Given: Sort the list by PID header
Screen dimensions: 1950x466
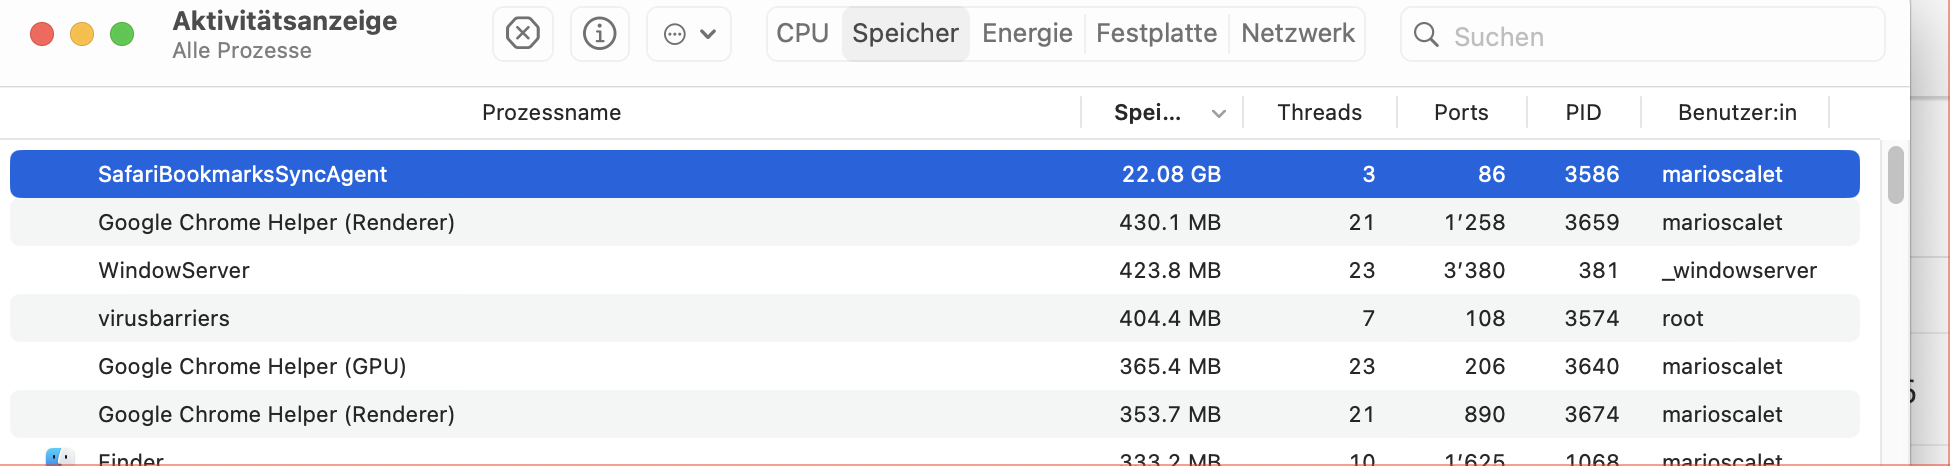Looking at the screenshot, I should (x=1583, y=113).
